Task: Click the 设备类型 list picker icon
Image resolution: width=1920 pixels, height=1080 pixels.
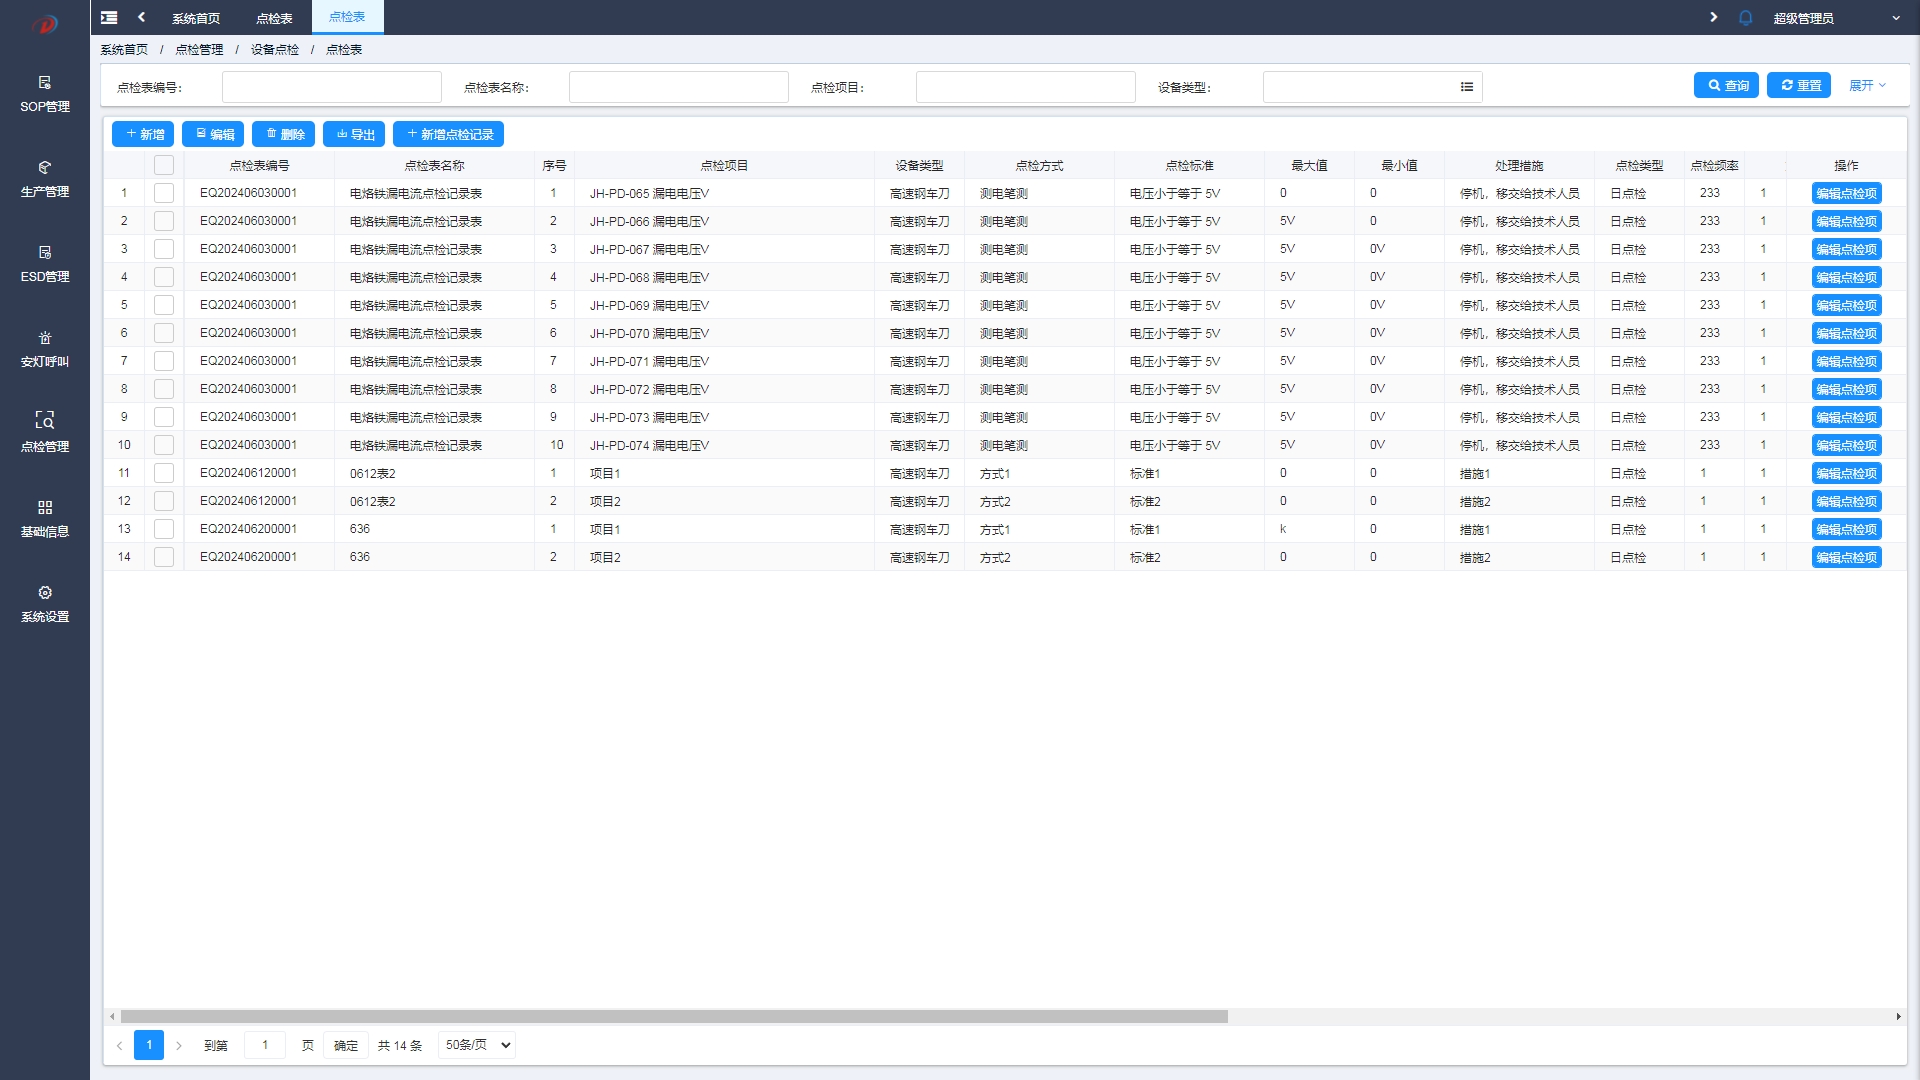Action: 1466,87
